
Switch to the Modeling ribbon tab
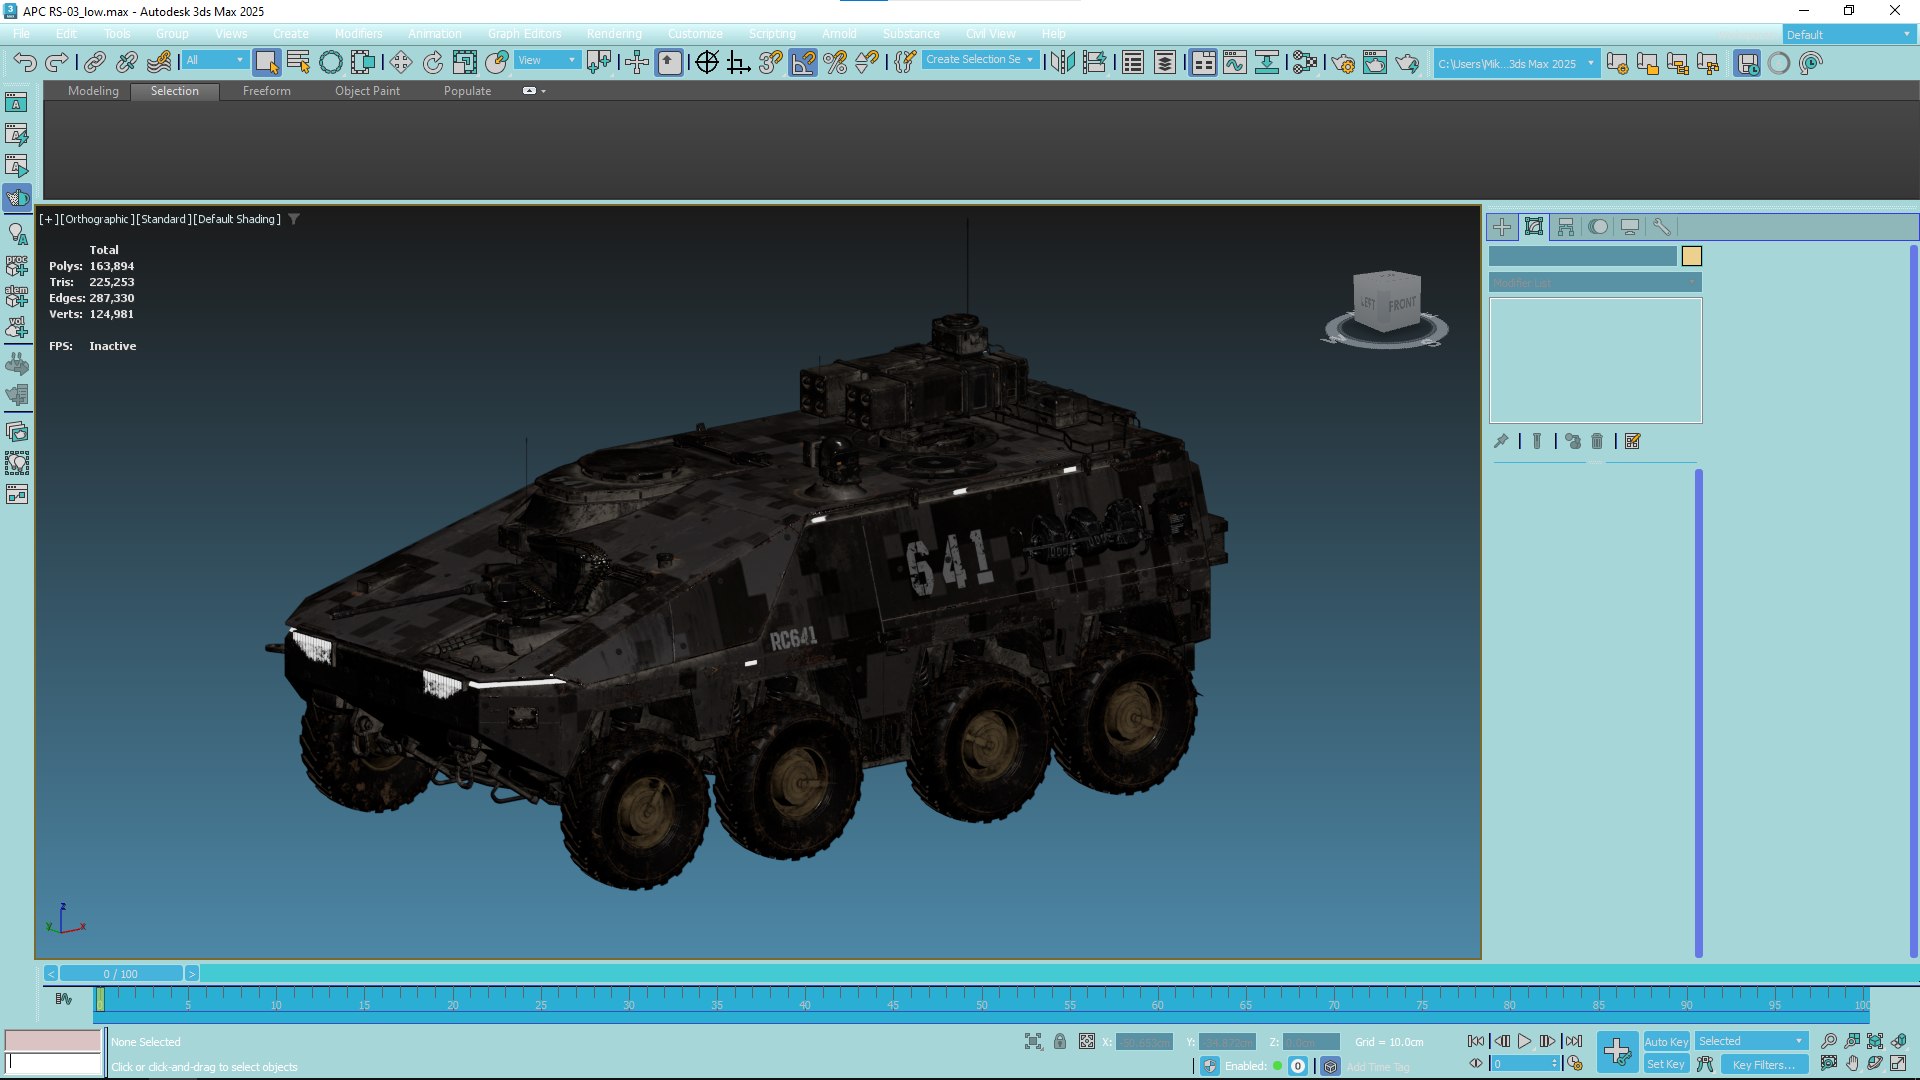tap(93, 91)
